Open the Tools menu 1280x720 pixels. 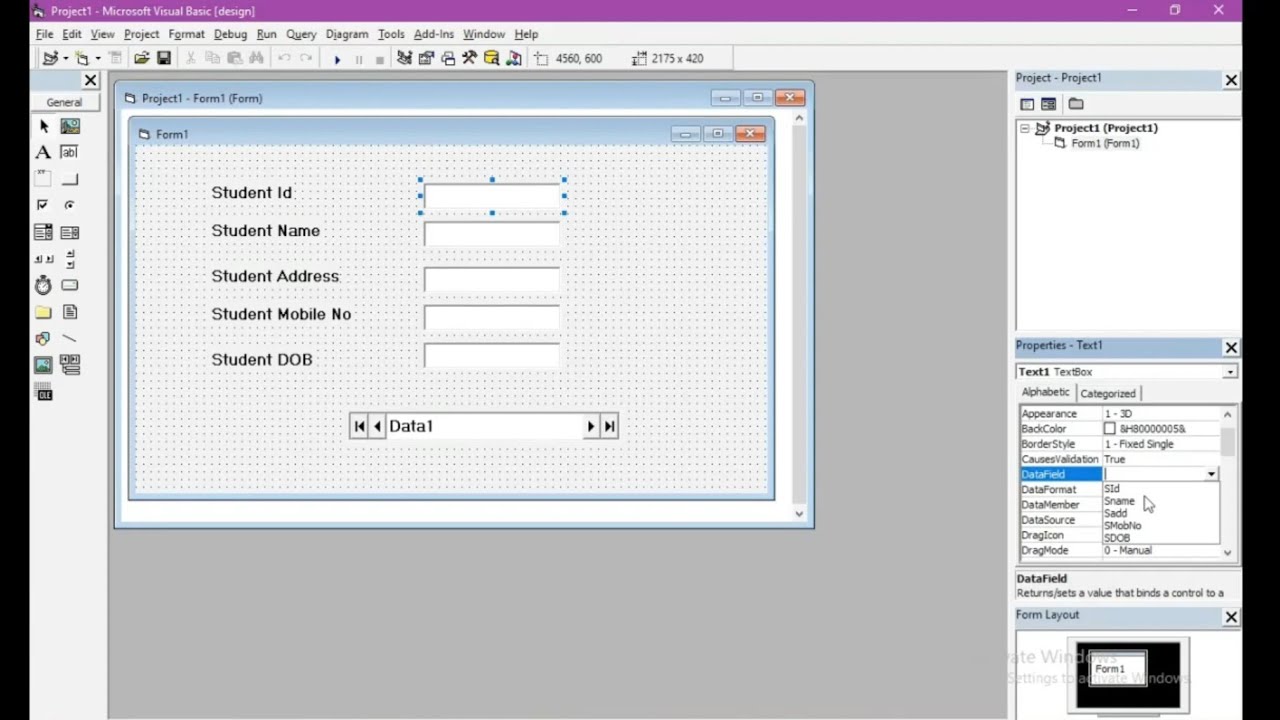(391, 34)
